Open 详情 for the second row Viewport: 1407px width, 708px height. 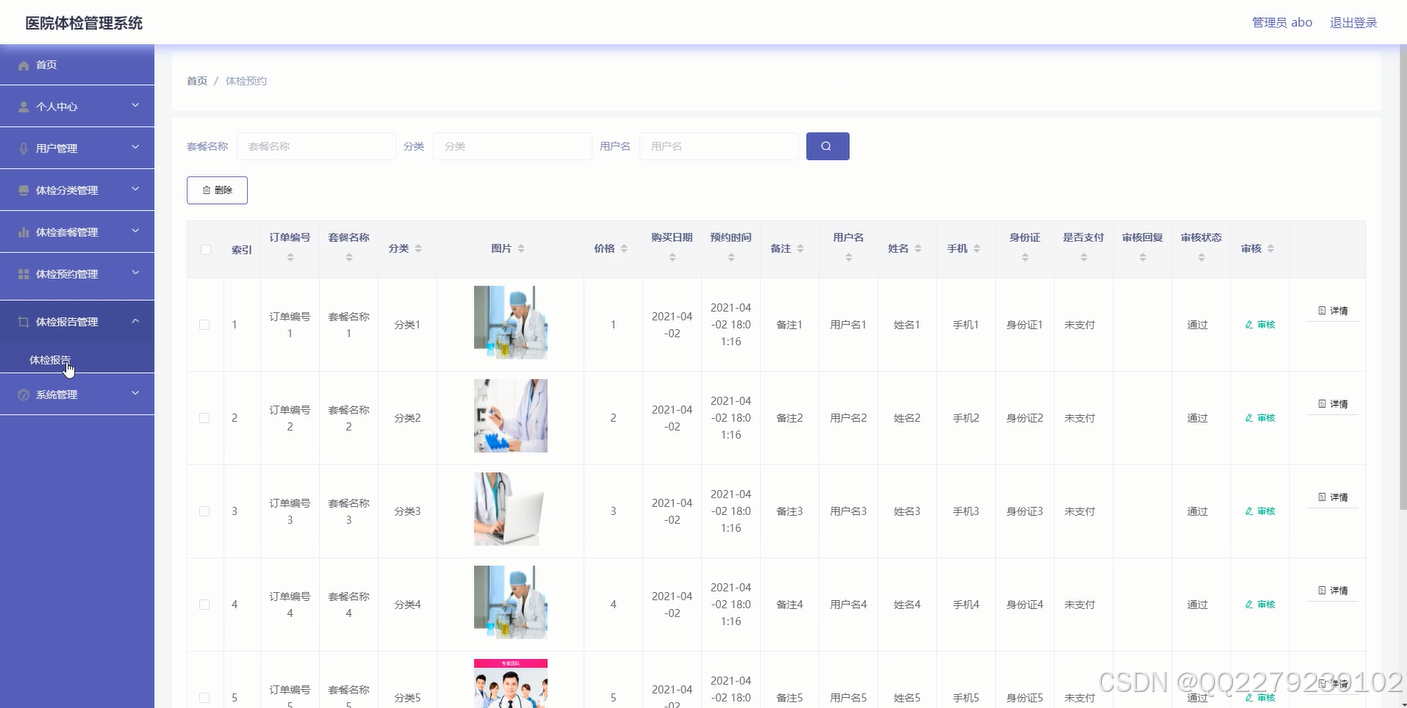click(x=1331, y=403)
